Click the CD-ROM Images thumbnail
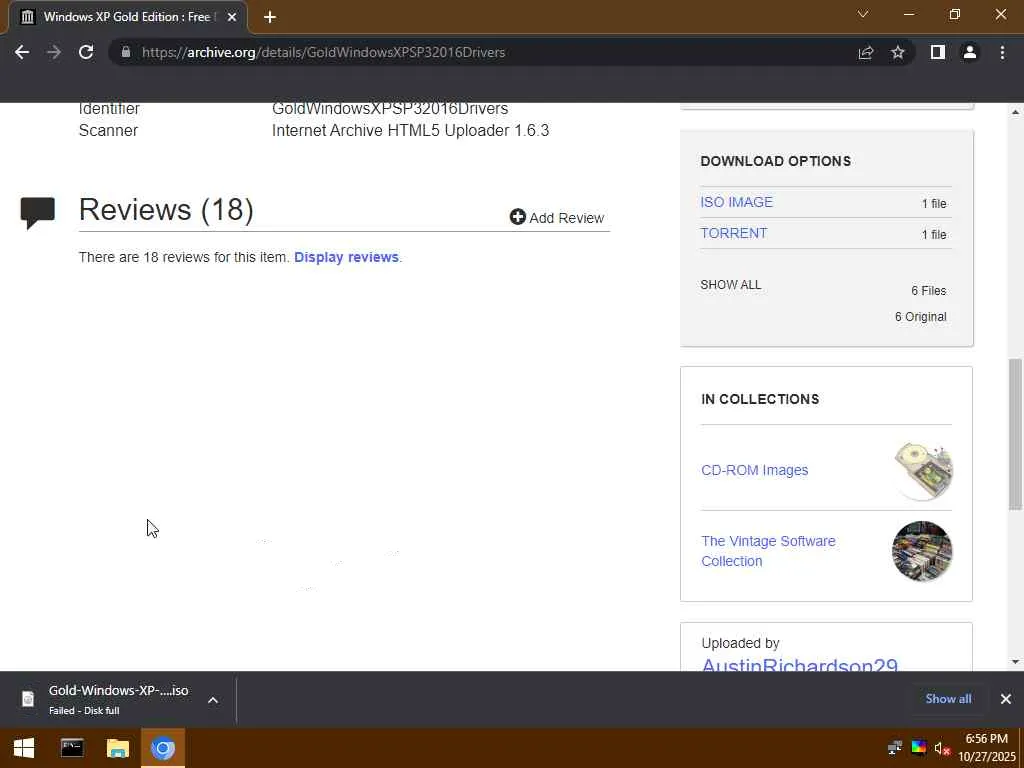The image size is (1024, 768). point(922,471)
